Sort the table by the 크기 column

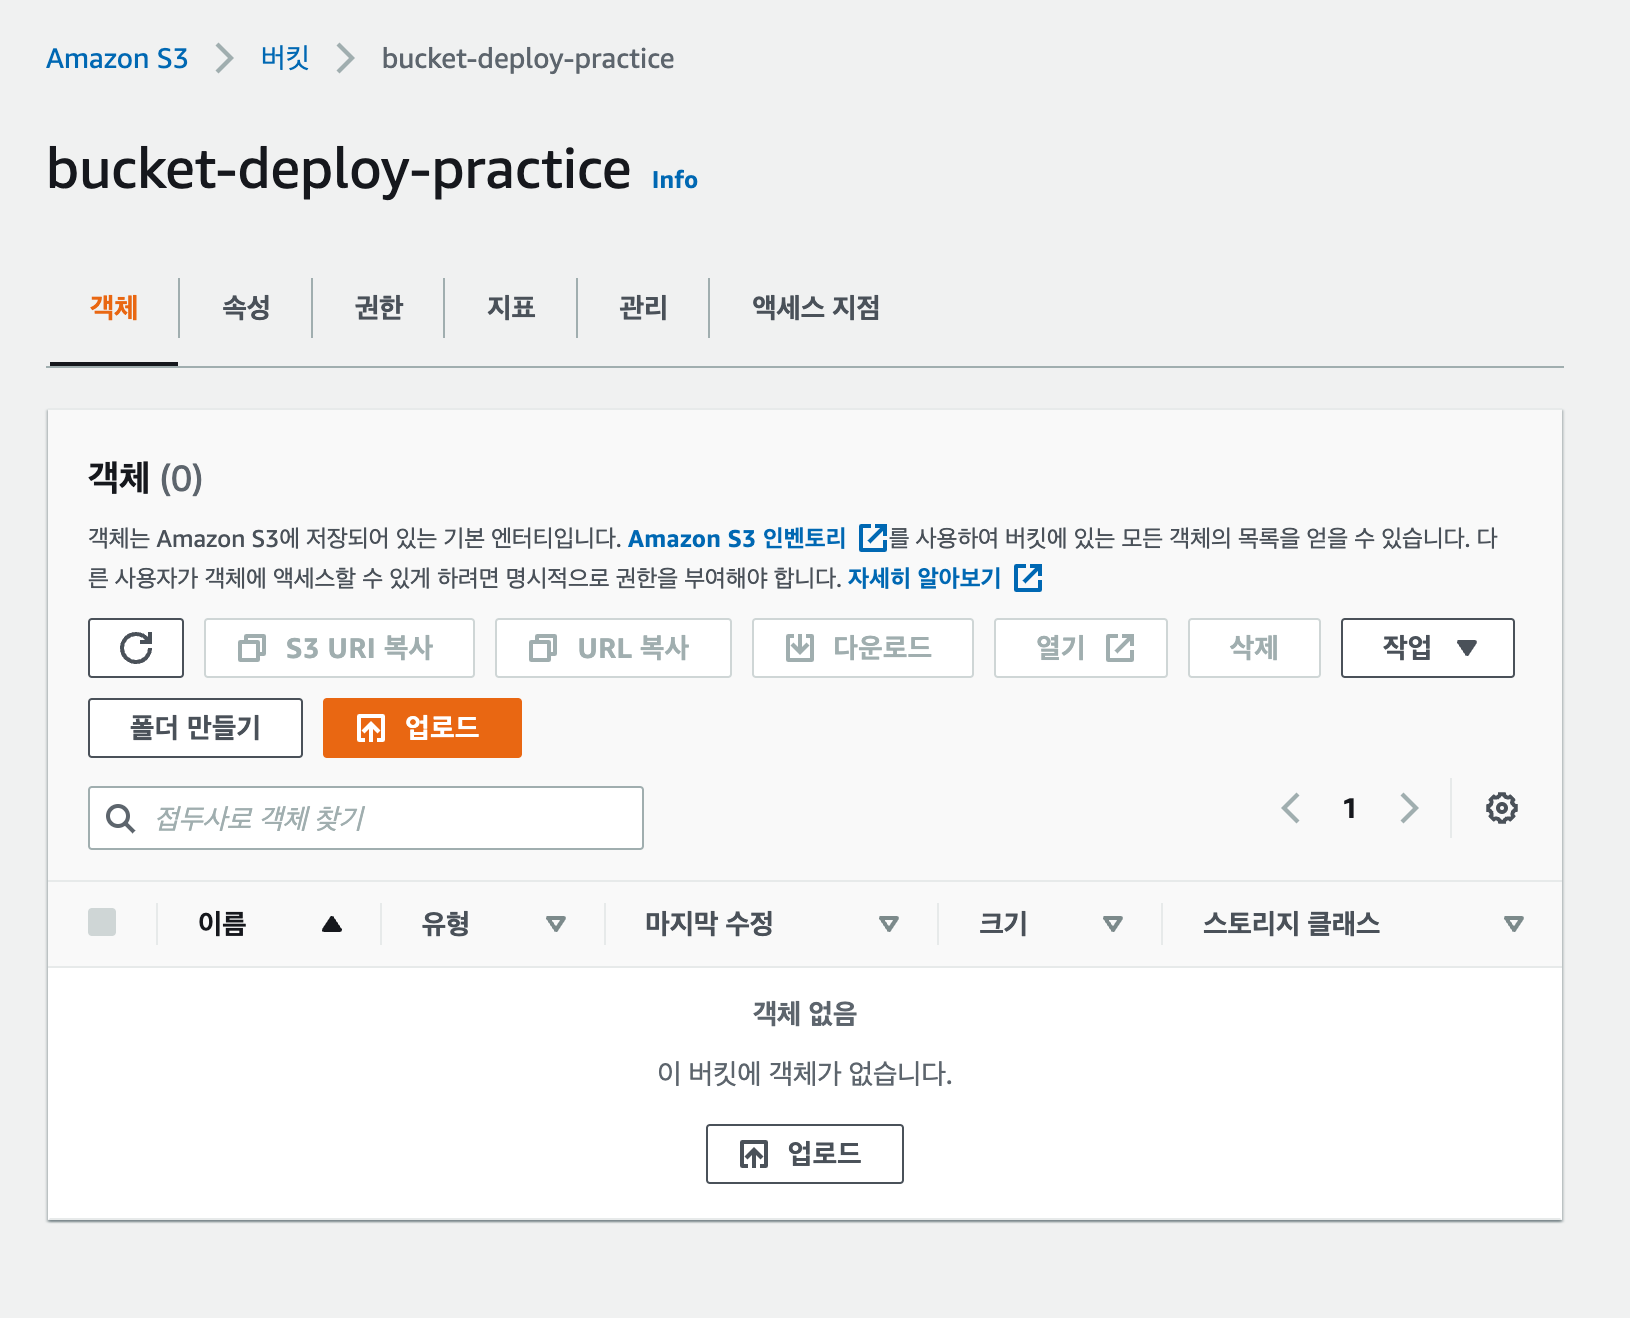(x=1051, y=924)
